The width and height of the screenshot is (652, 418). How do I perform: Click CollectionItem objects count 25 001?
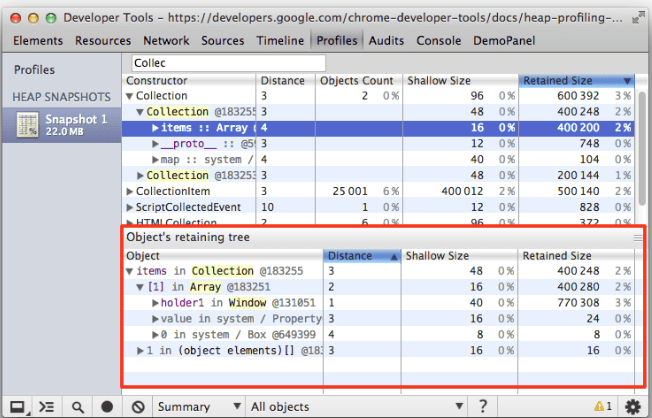350,191
